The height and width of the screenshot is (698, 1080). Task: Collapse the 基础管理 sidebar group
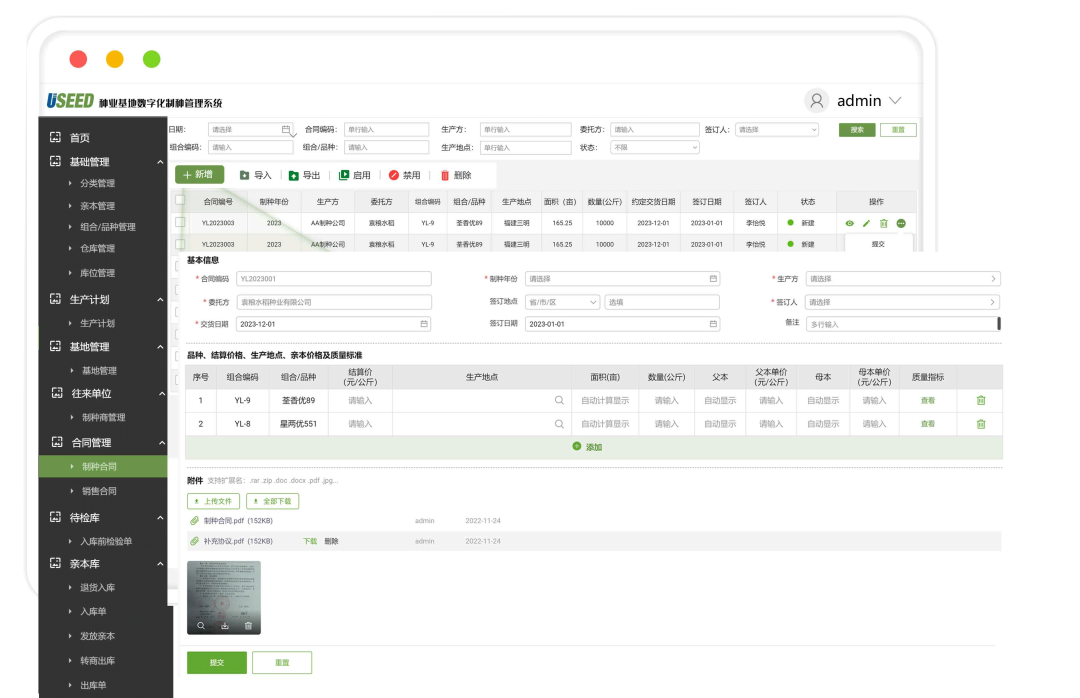pos(160,162)
